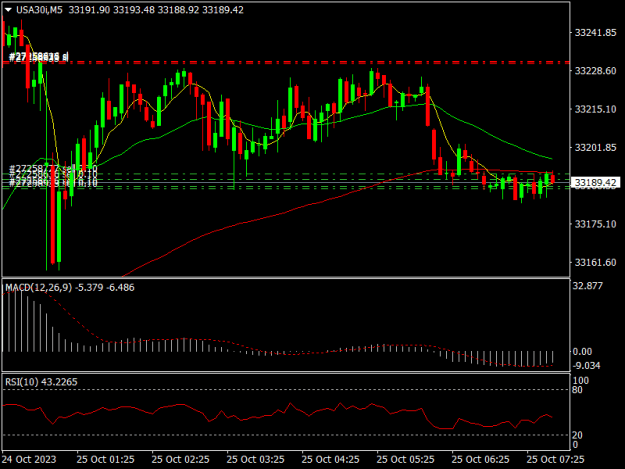This screenshot has height=469, width=625.
Task: Select the OHLC values 33191.90 33193.48 33188.92 33189.42
Action: click(x=156, y=10)
